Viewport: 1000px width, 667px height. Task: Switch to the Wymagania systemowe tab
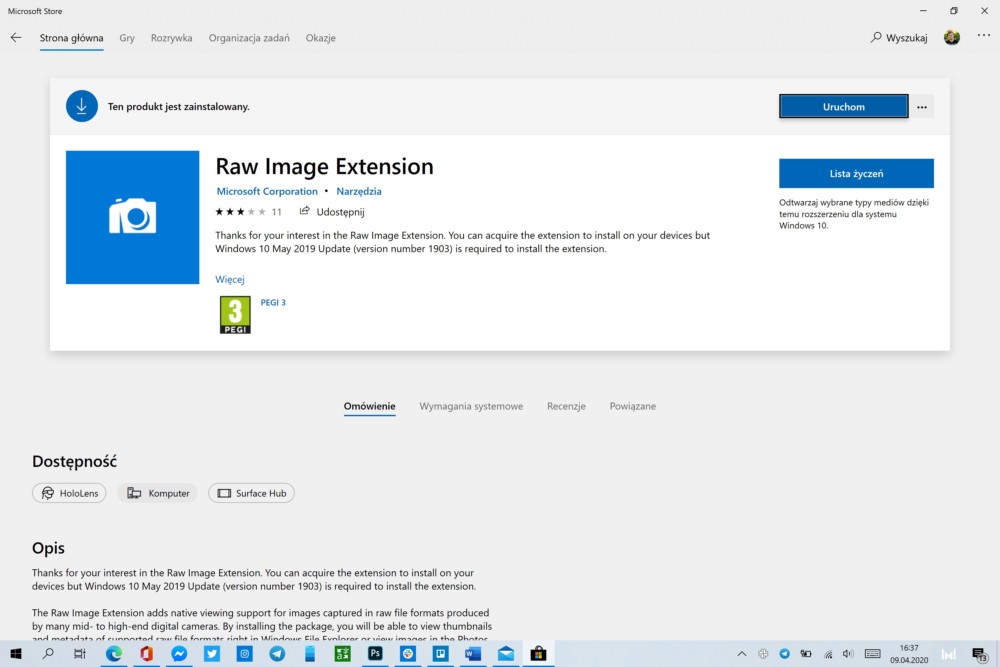(x=471, y=406)
